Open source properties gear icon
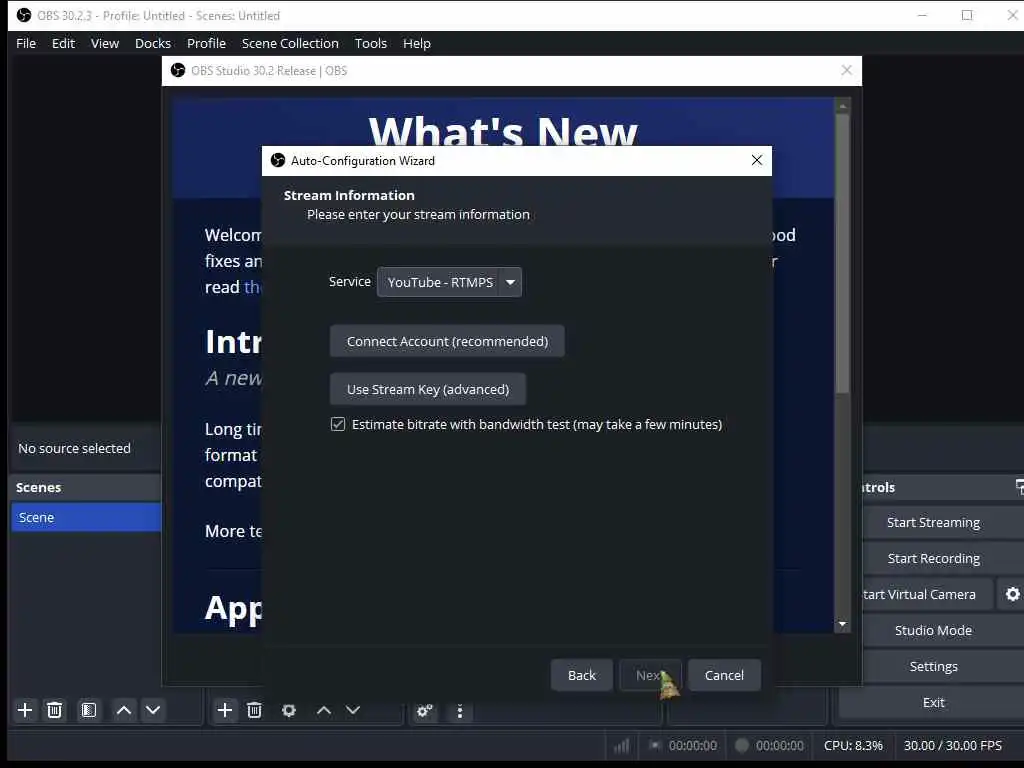 [289, 710]
